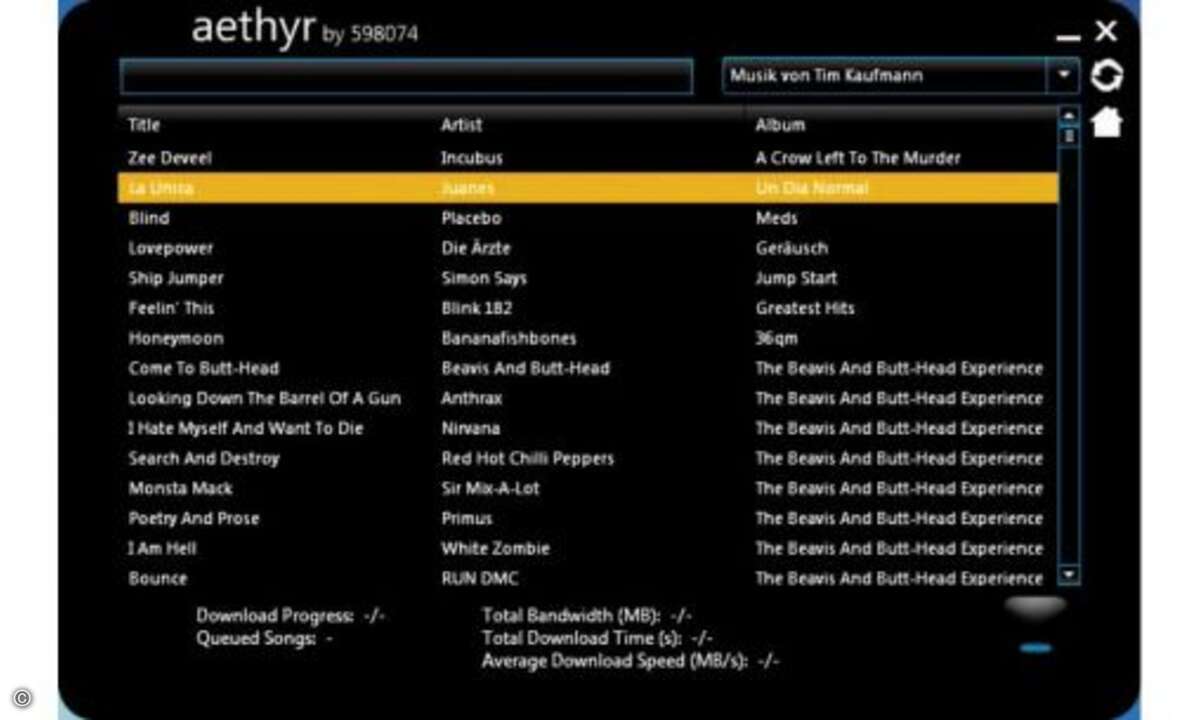Select the song Monsta Mack
This screenshot has height=720, width=1200.
pyautogui.click(x=180, y=488)
